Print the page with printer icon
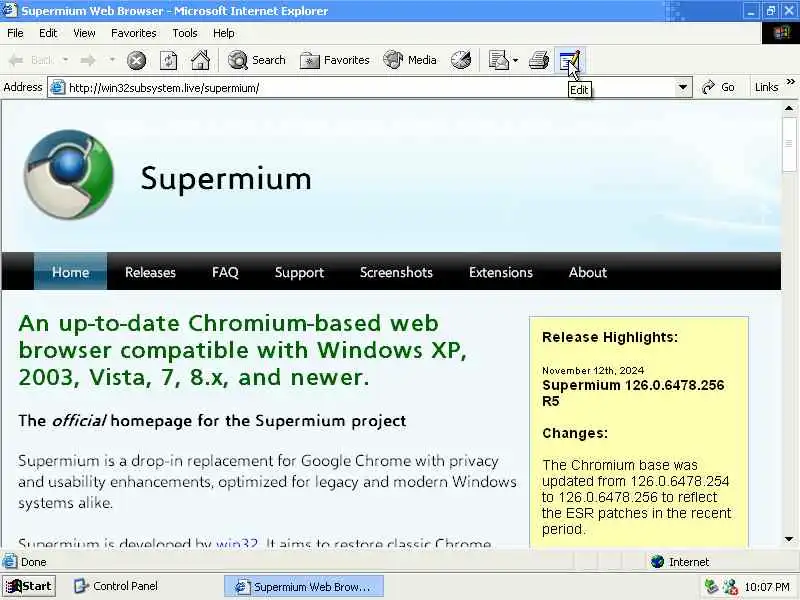Viewport: 800px width, 600px height. point(539,60)
